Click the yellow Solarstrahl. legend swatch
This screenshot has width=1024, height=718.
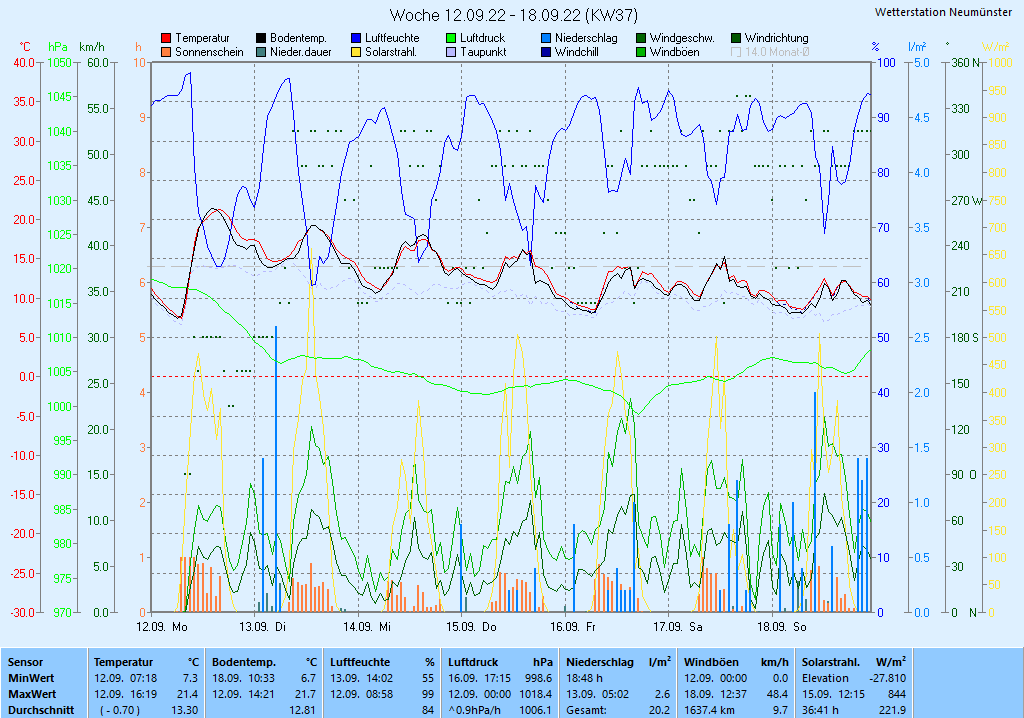(x=356, y=52)
